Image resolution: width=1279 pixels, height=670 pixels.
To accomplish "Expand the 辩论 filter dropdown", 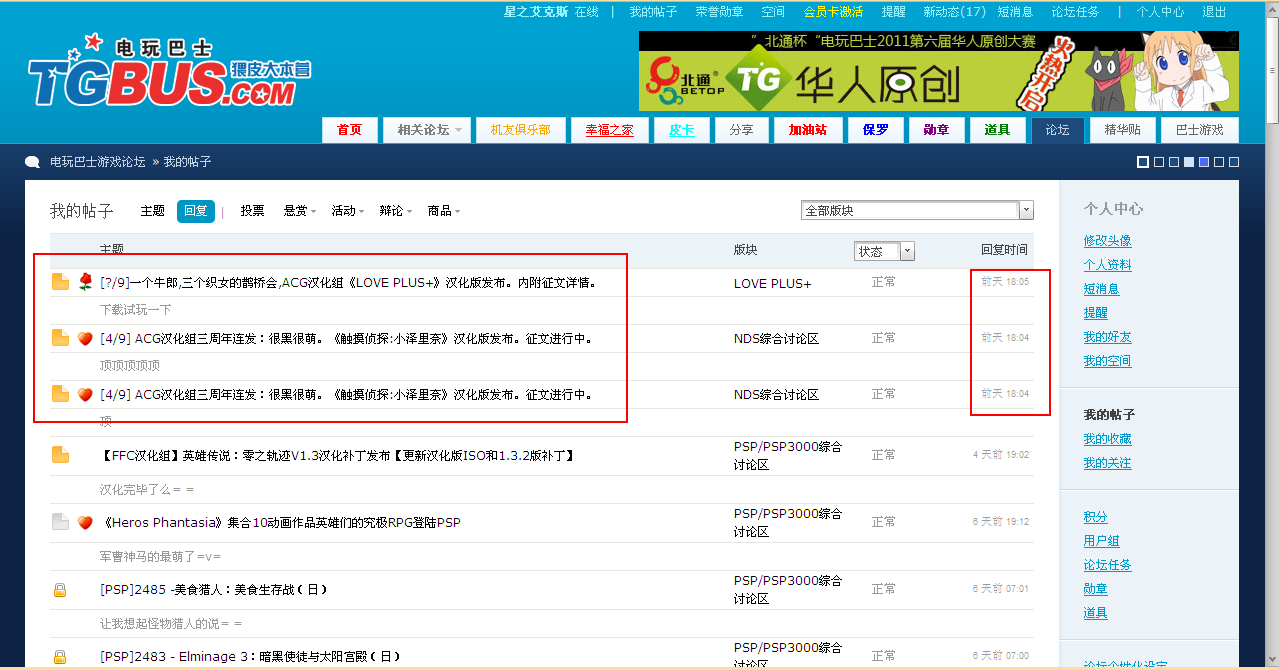I will pyautogui.click(x=395, y=211).
